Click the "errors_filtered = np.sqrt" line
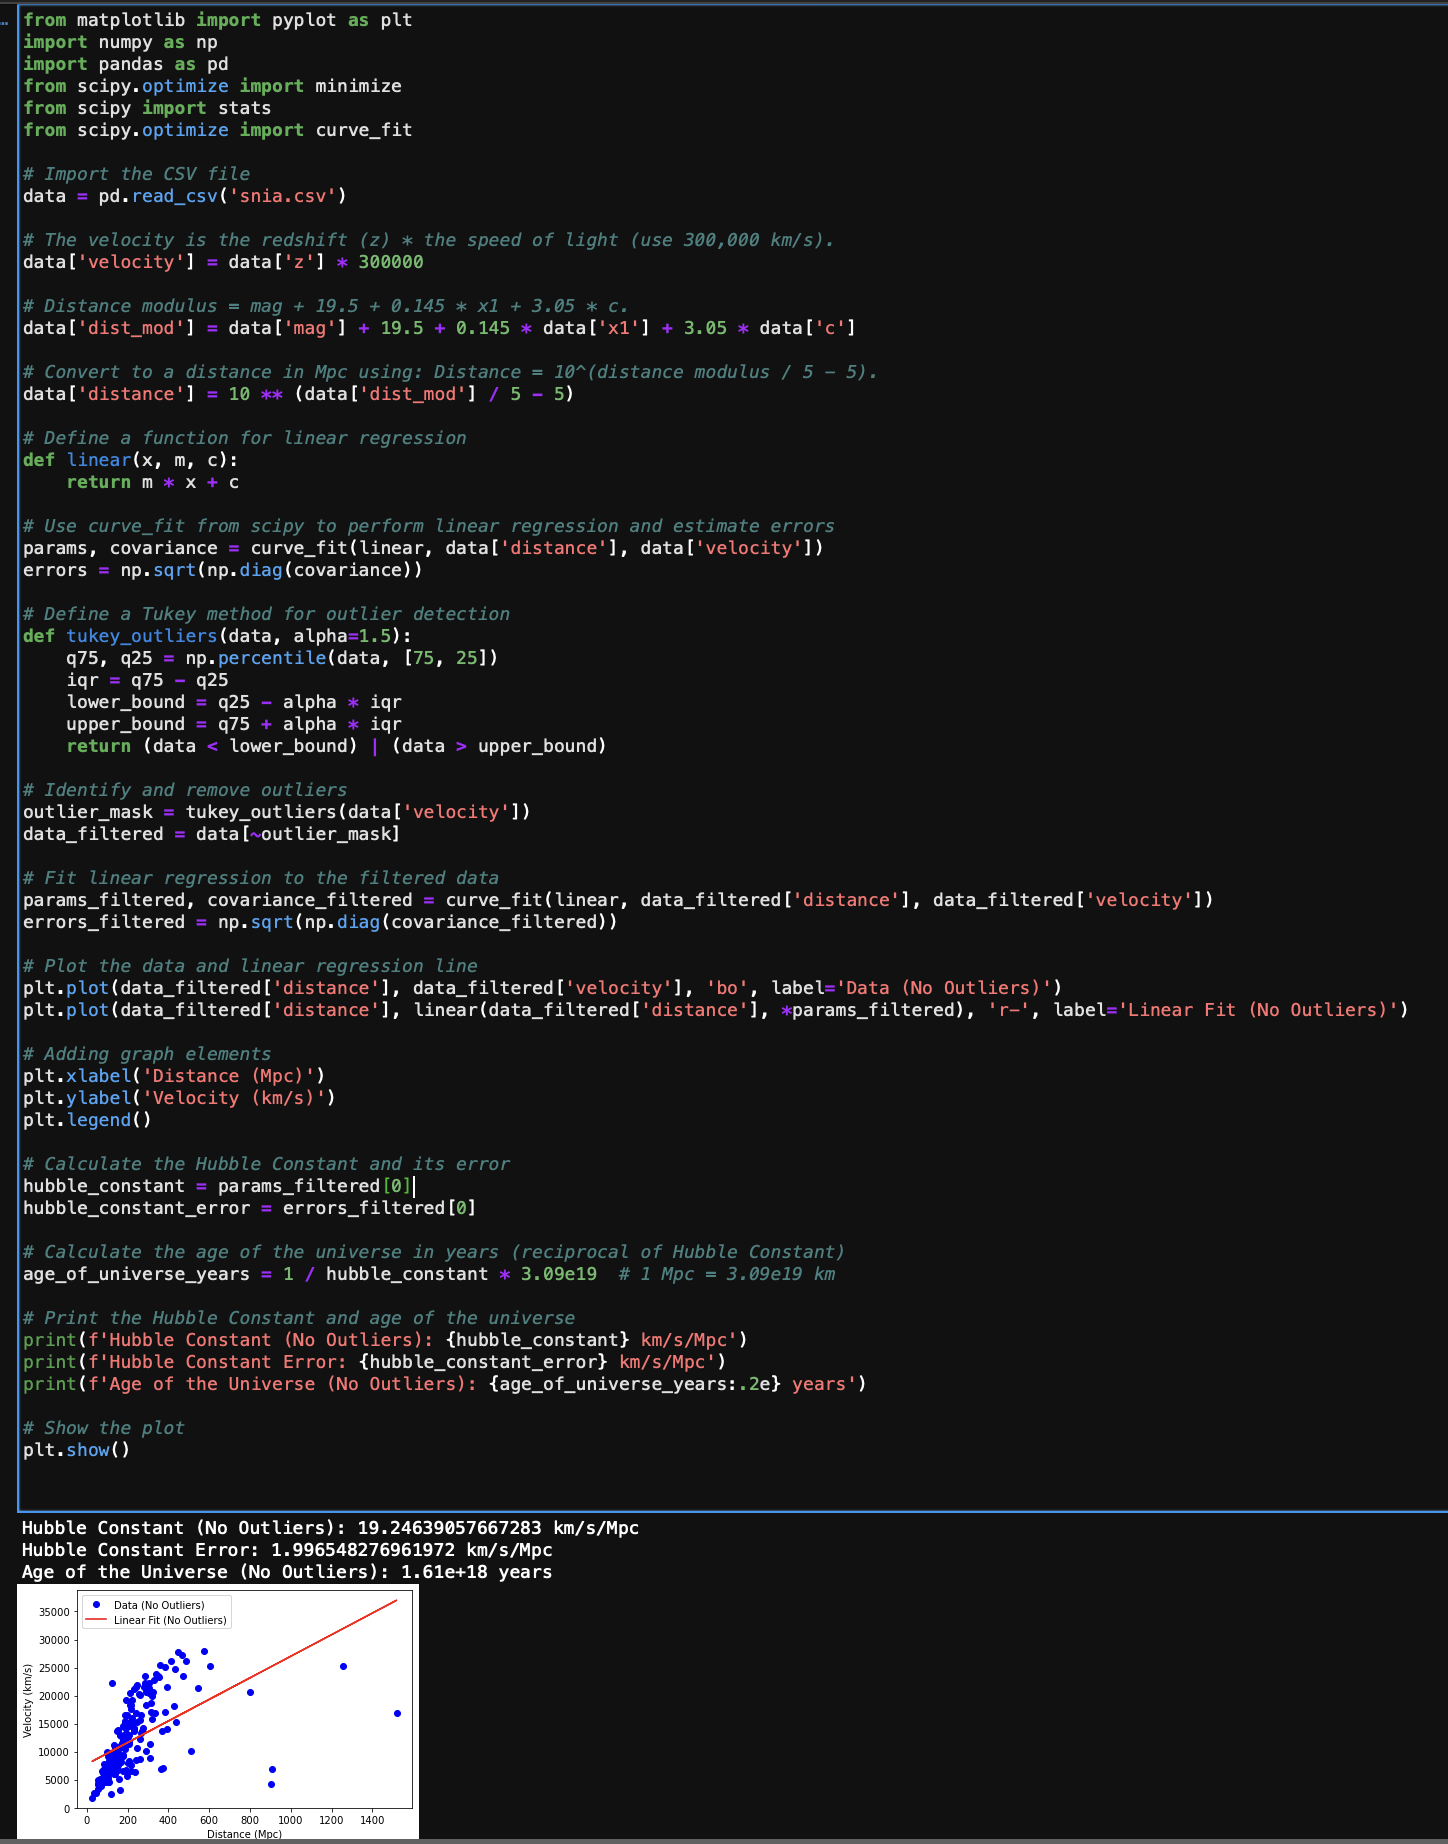This screenshot has width=1448, height=1844. pyautogui.click(x=320, y=922)
